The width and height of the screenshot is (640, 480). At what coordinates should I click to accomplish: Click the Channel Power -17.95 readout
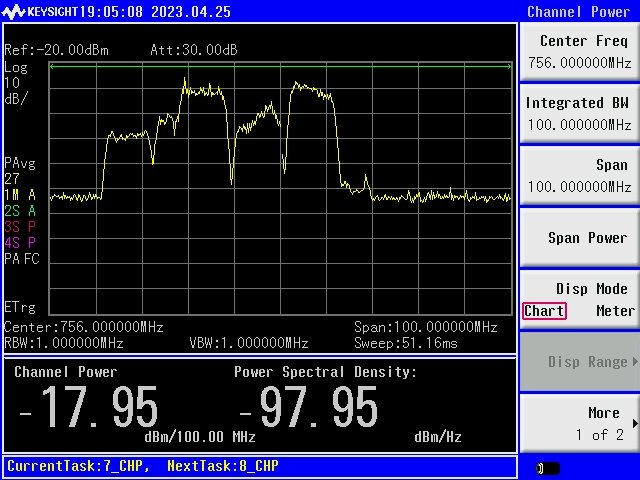pyautogui.click(x=90, y=408)
